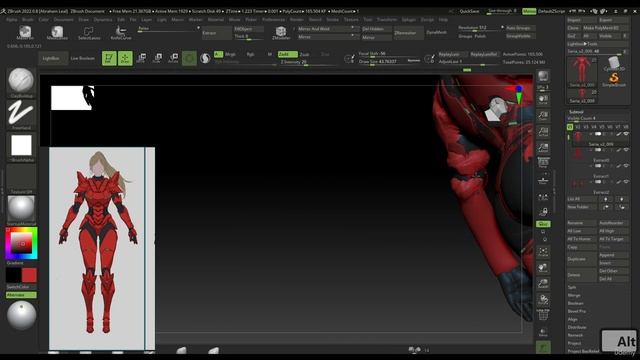Image resolution: width=640 pixels, height=360 pixels.
Task: Open the Material menu
Action: pyautogui.click(x=216, y=20)
